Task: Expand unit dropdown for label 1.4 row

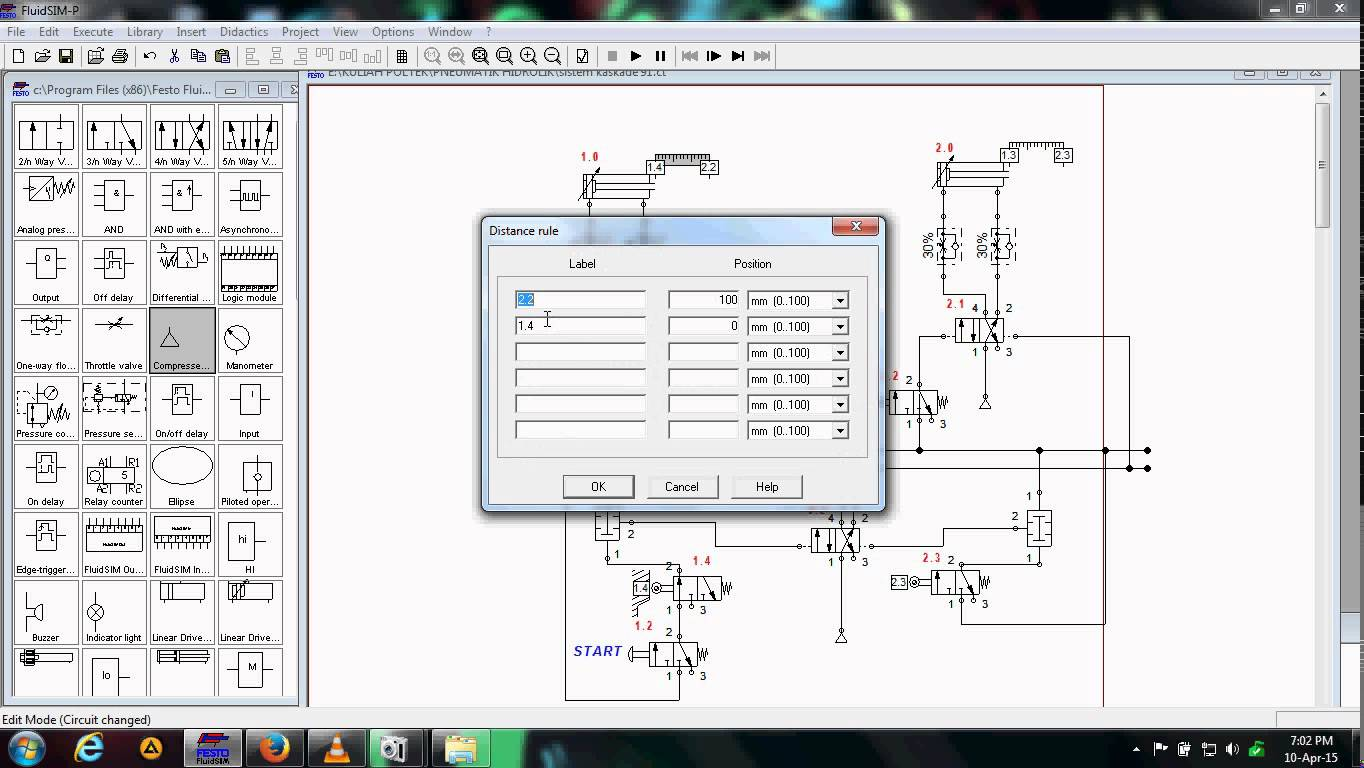Action: pyautogui.click(x=840, y=327)
